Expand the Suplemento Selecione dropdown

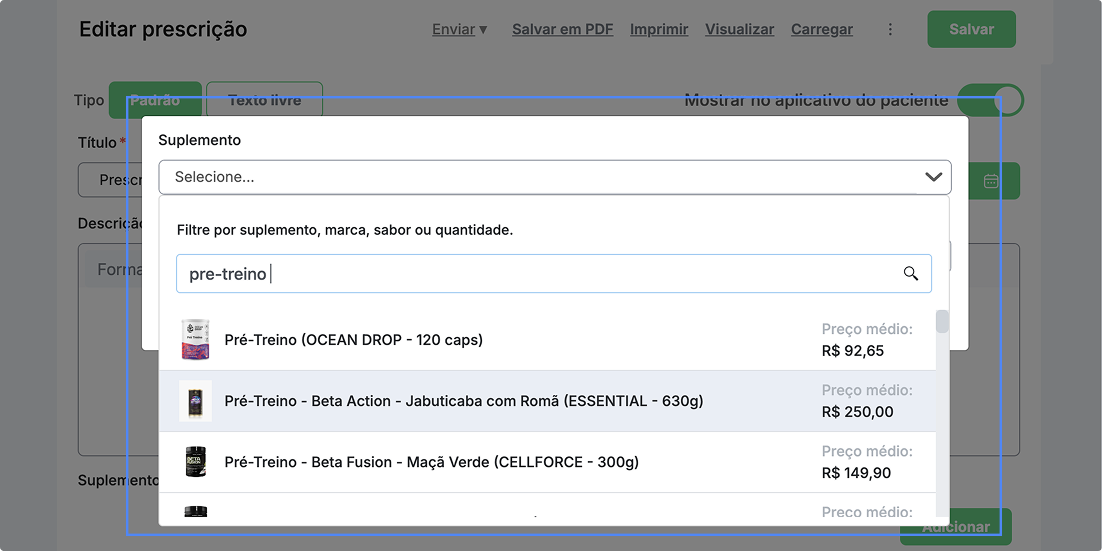540,177
